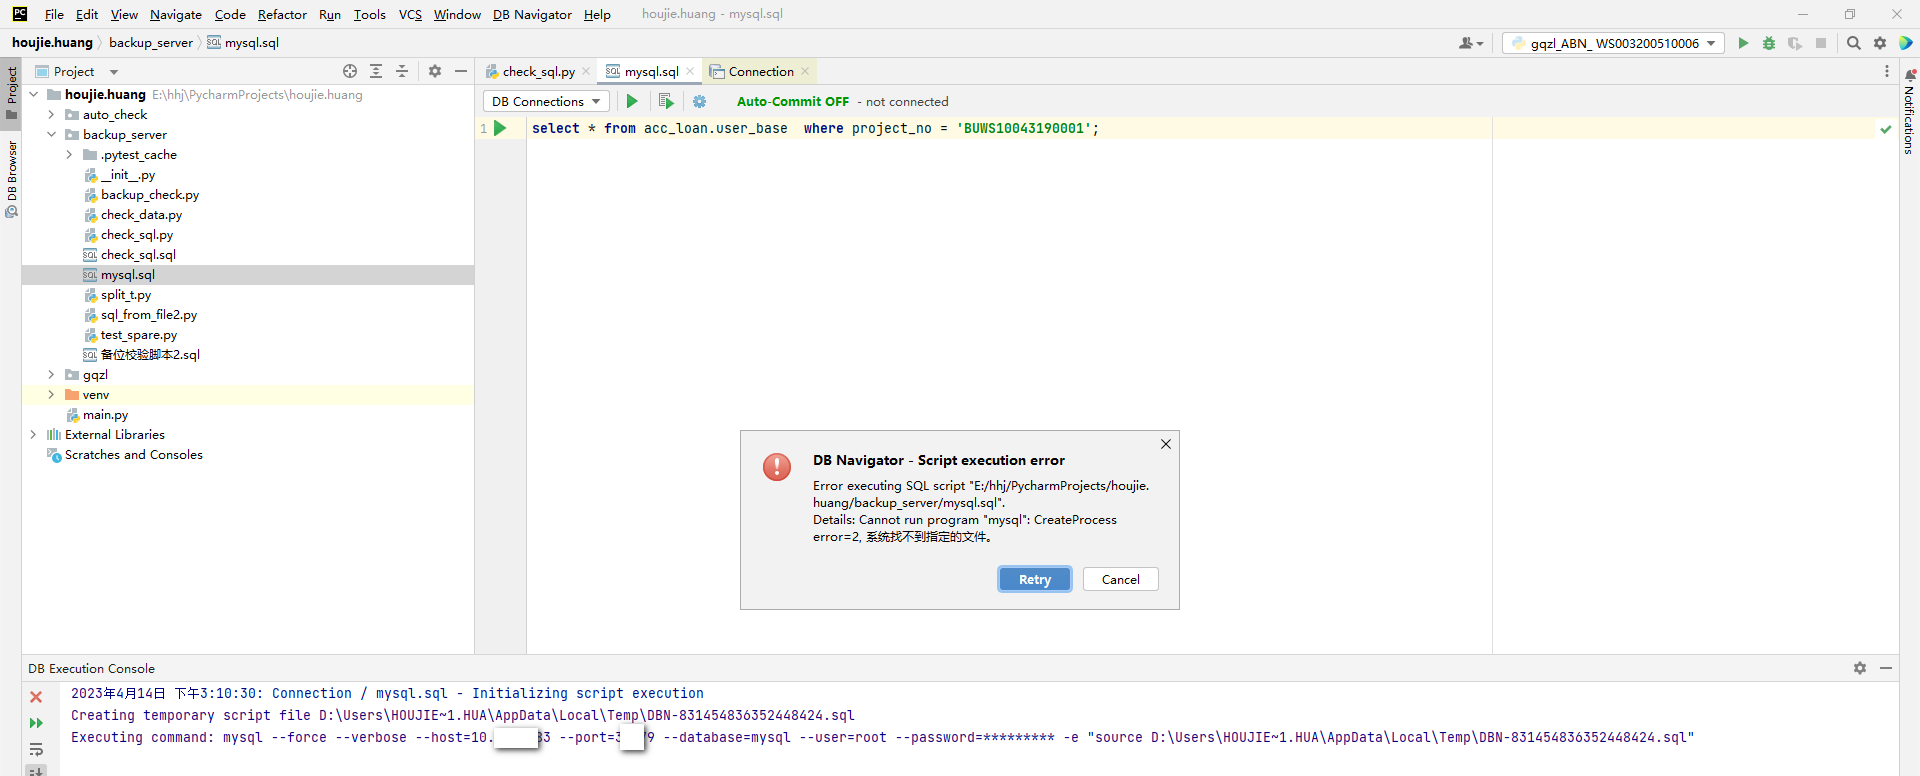Click Run with Coverage icon in top toolbar
Viewport: 1920px width, 776px height.
[1795, 43]
